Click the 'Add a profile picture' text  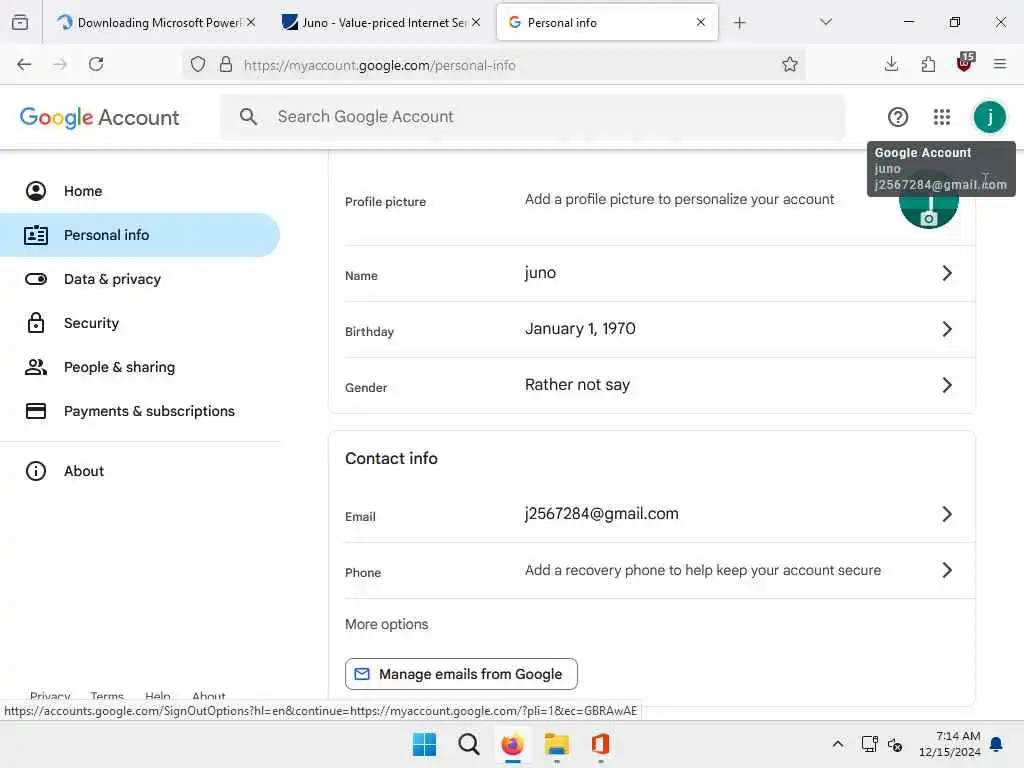[x=679, y=199]
